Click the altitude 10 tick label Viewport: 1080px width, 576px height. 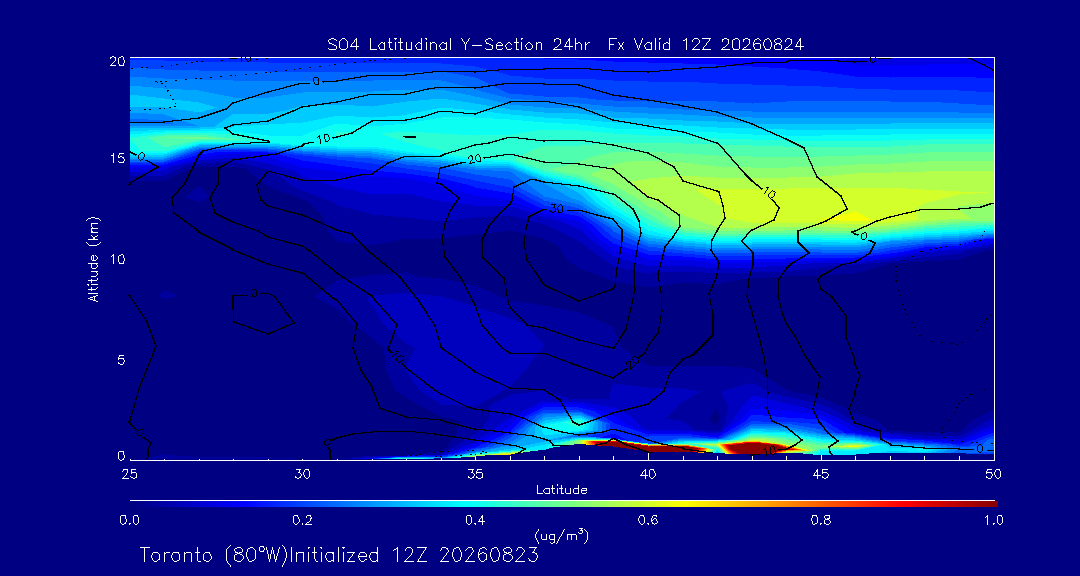(117, 259)
